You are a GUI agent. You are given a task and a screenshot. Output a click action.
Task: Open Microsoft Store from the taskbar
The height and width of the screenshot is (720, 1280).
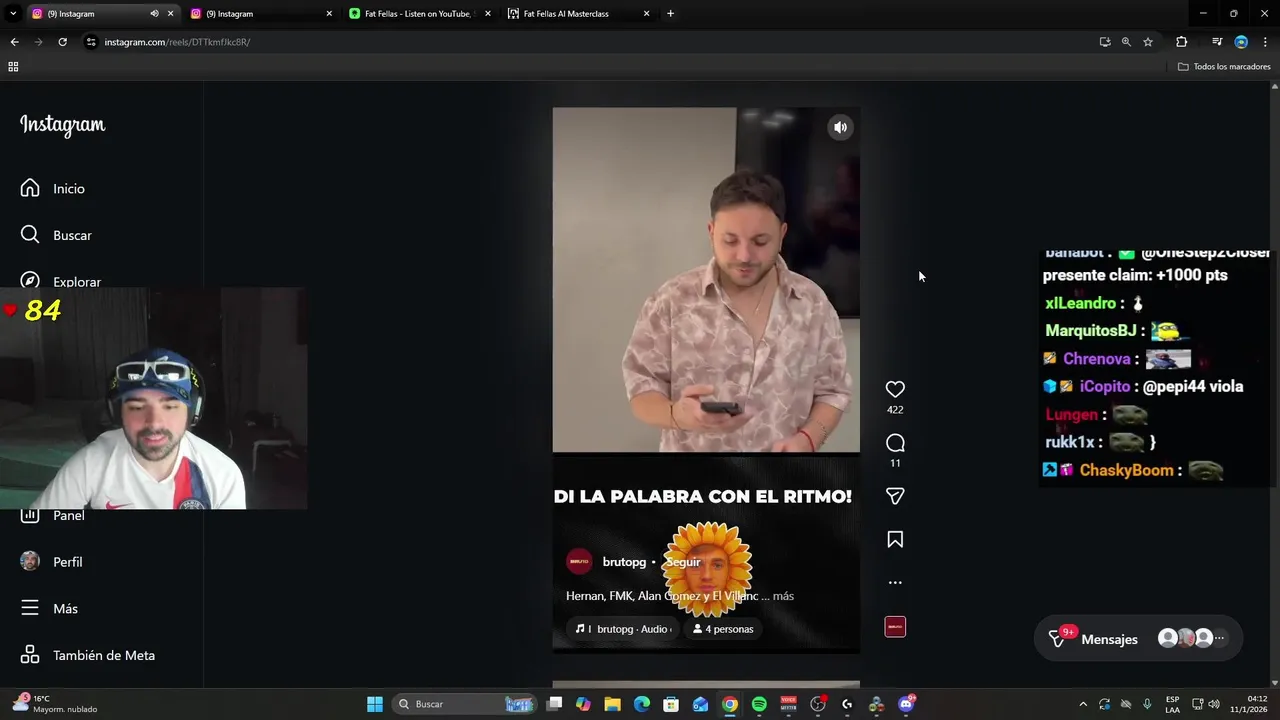671,704
